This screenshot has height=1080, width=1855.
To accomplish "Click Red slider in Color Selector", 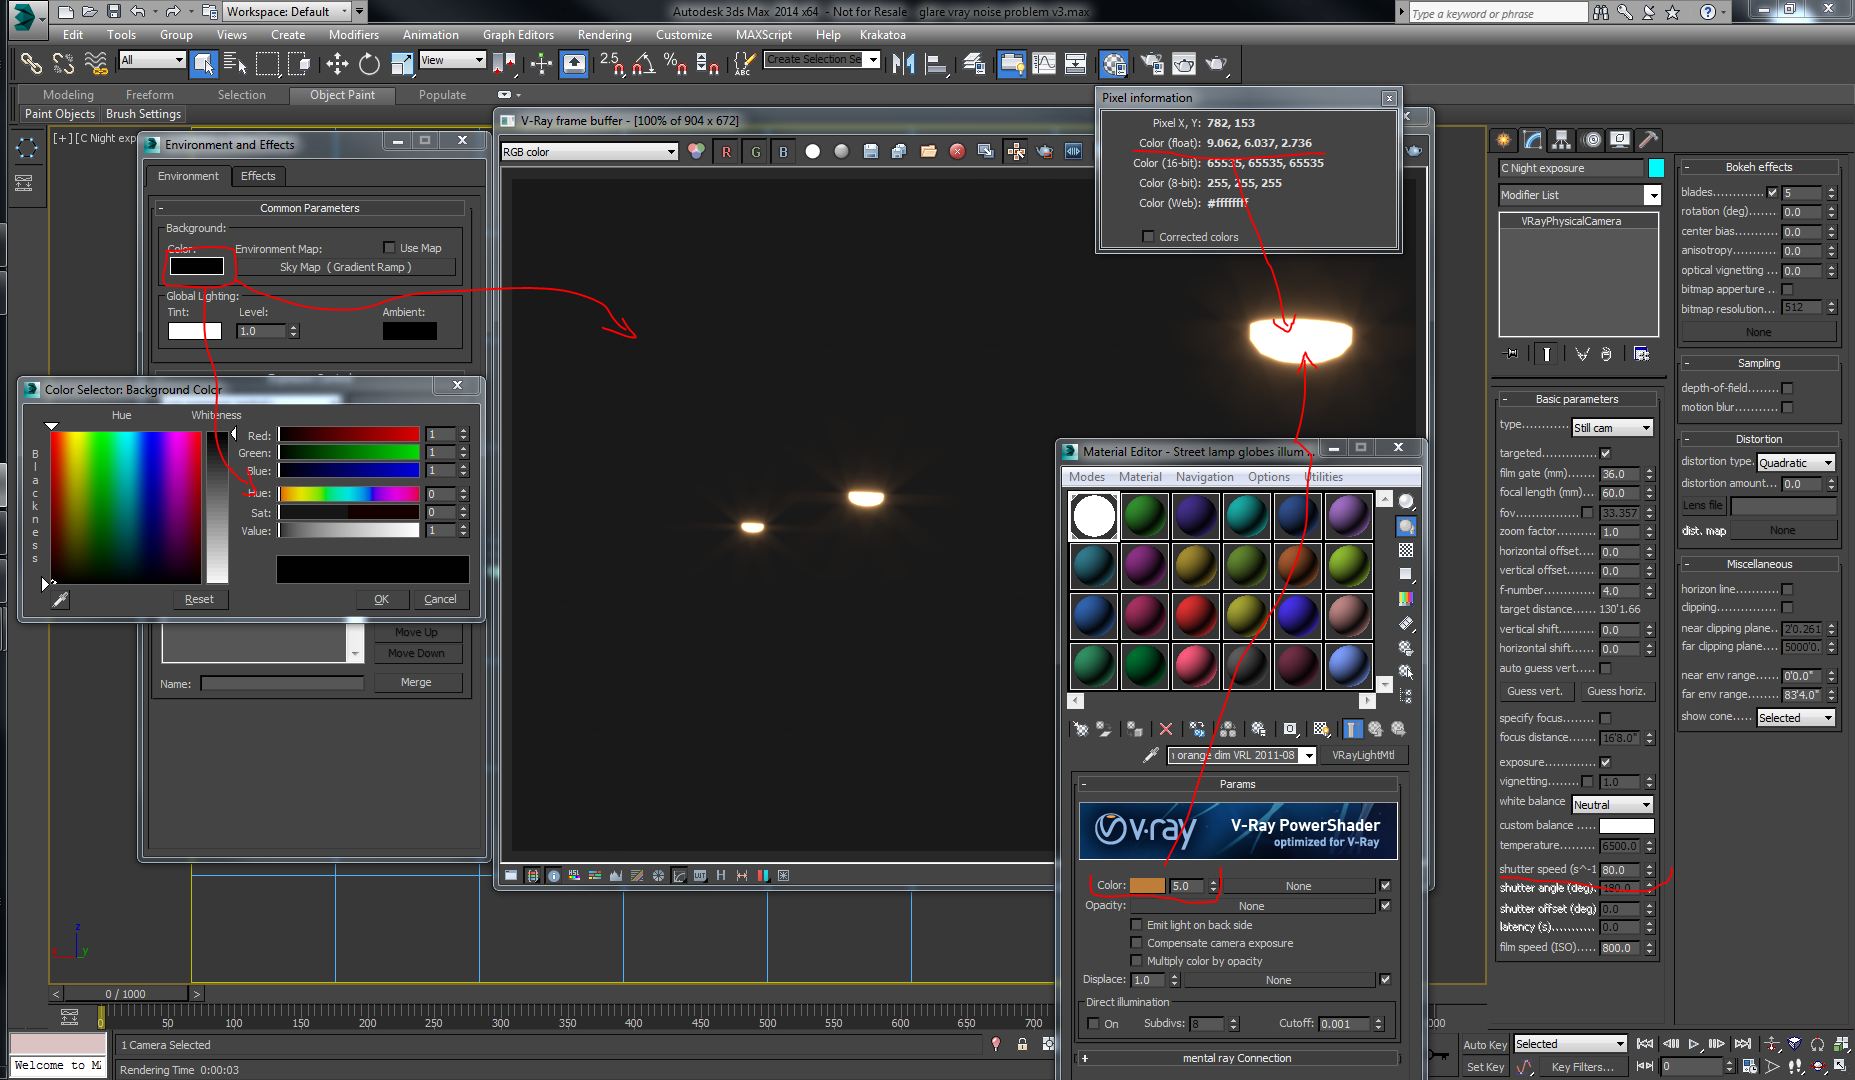I will 349,434.
